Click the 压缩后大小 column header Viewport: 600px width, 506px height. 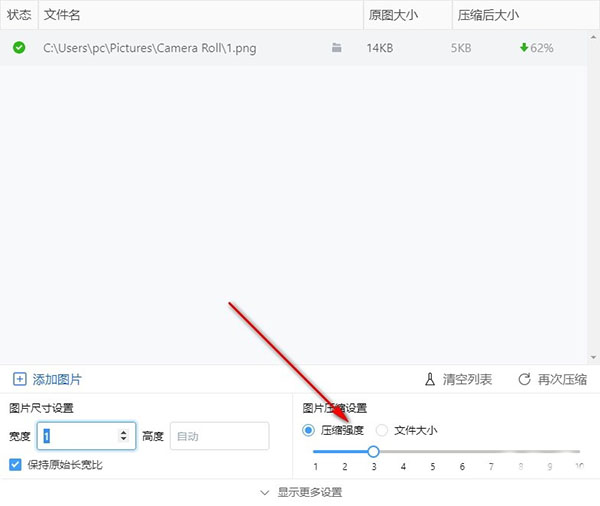pyautogui.click(x=487, y=15)
